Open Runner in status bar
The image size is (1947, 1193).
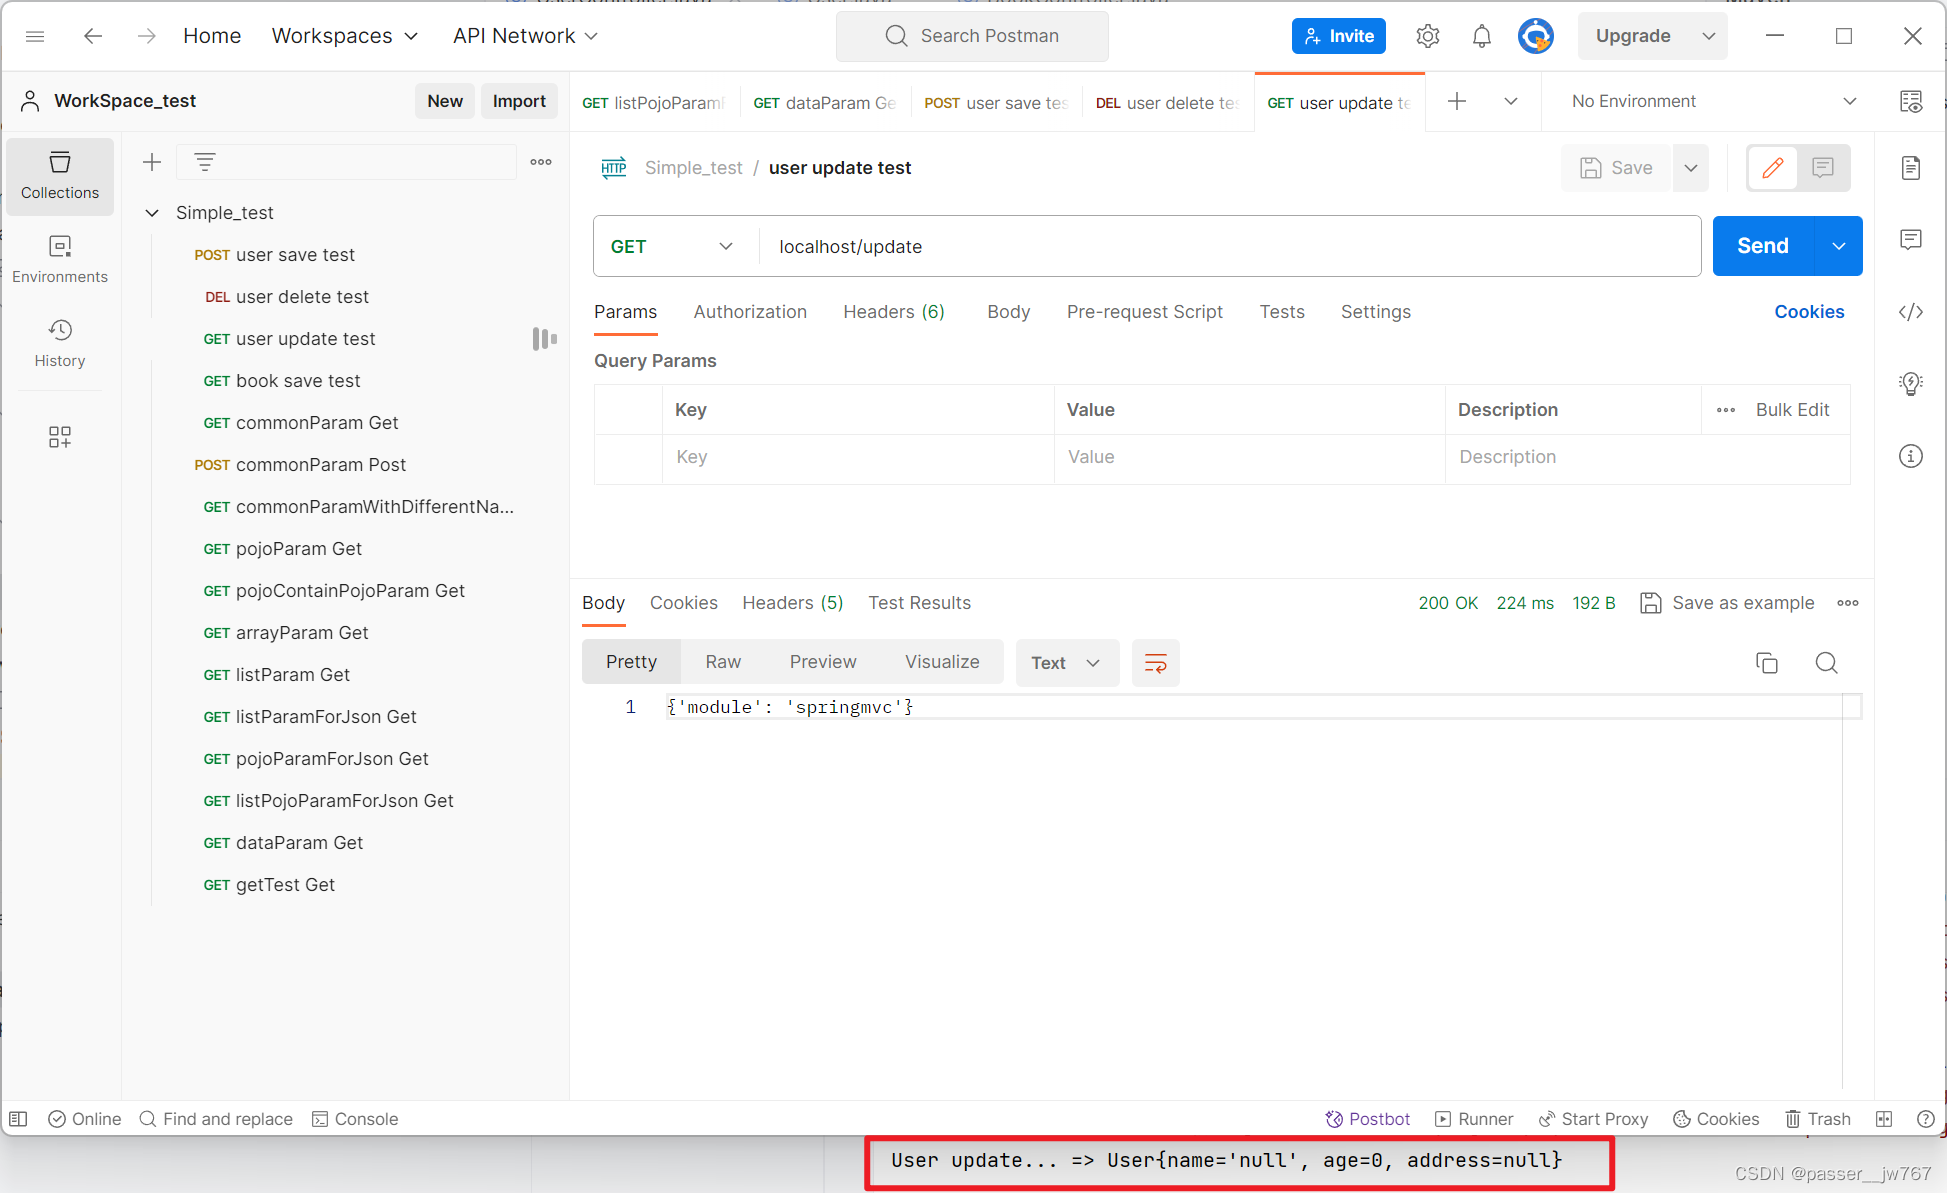pyautogui.click(x=1474, y=1119)
